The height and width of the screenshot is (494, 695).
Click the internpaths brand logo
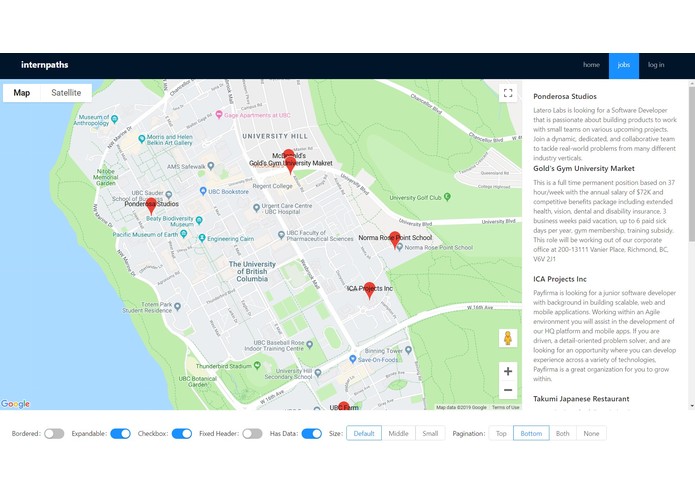point(45,65)
